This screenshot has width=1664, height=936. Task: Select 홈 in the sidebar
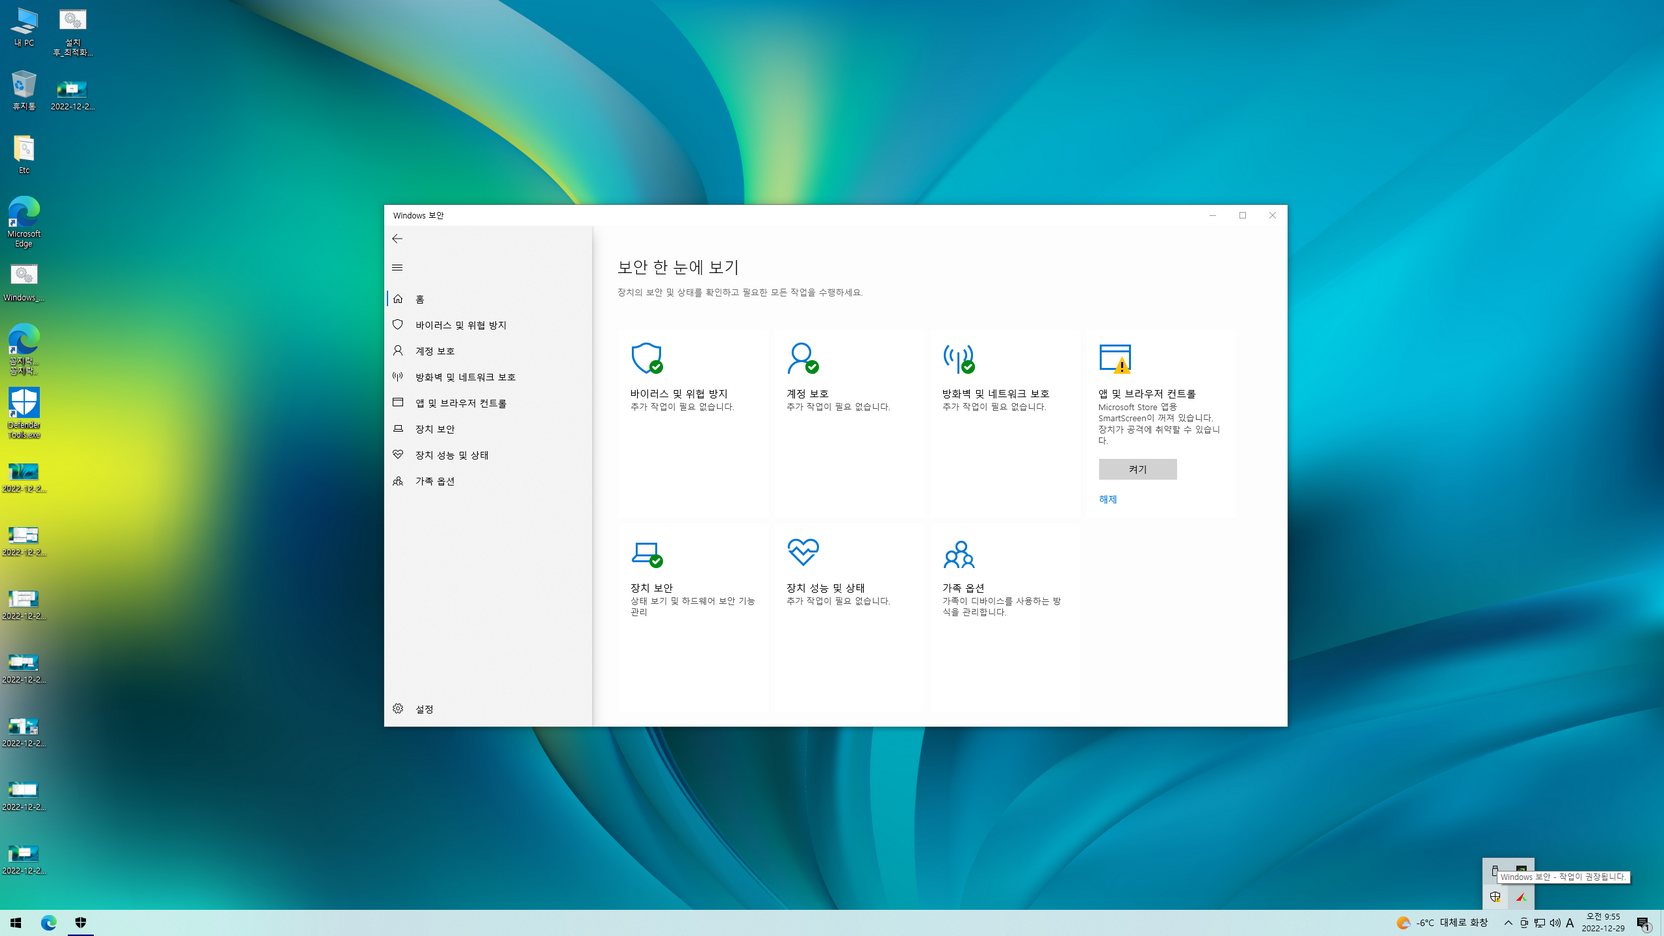pos(489,299)
